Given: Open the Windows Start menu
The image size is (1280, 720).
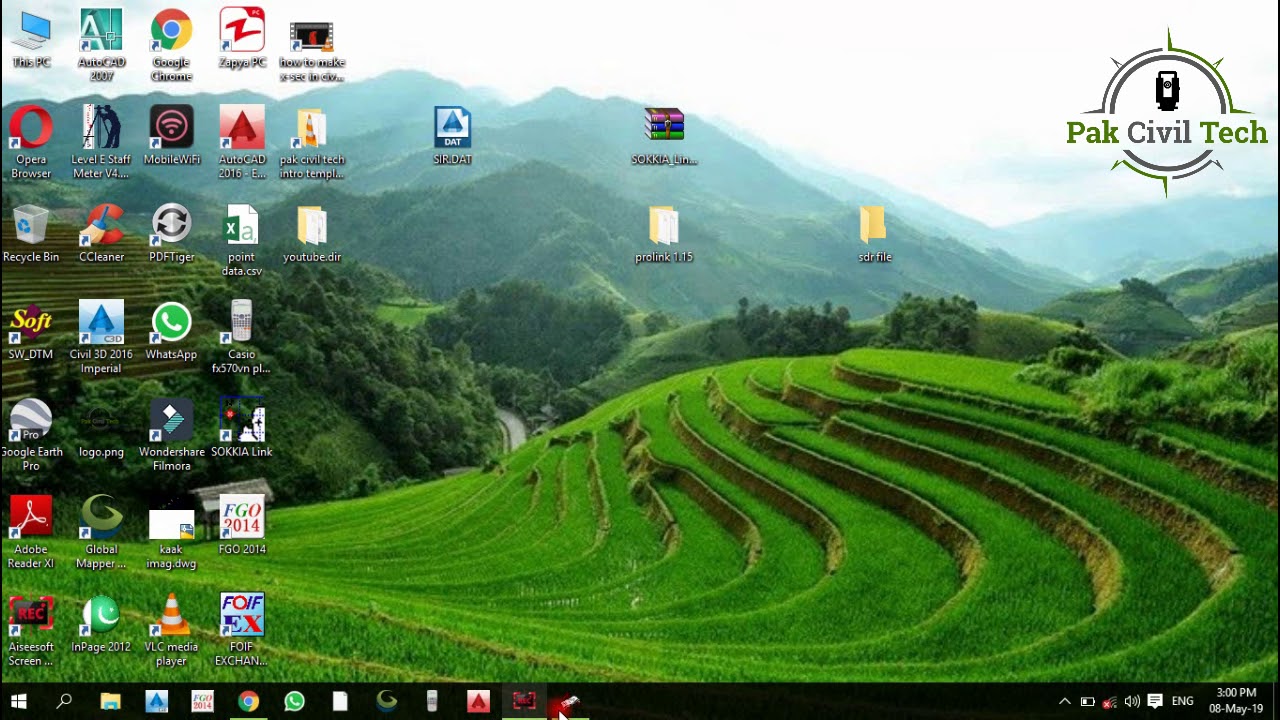Looking at the screenshot, I should 18,701.
